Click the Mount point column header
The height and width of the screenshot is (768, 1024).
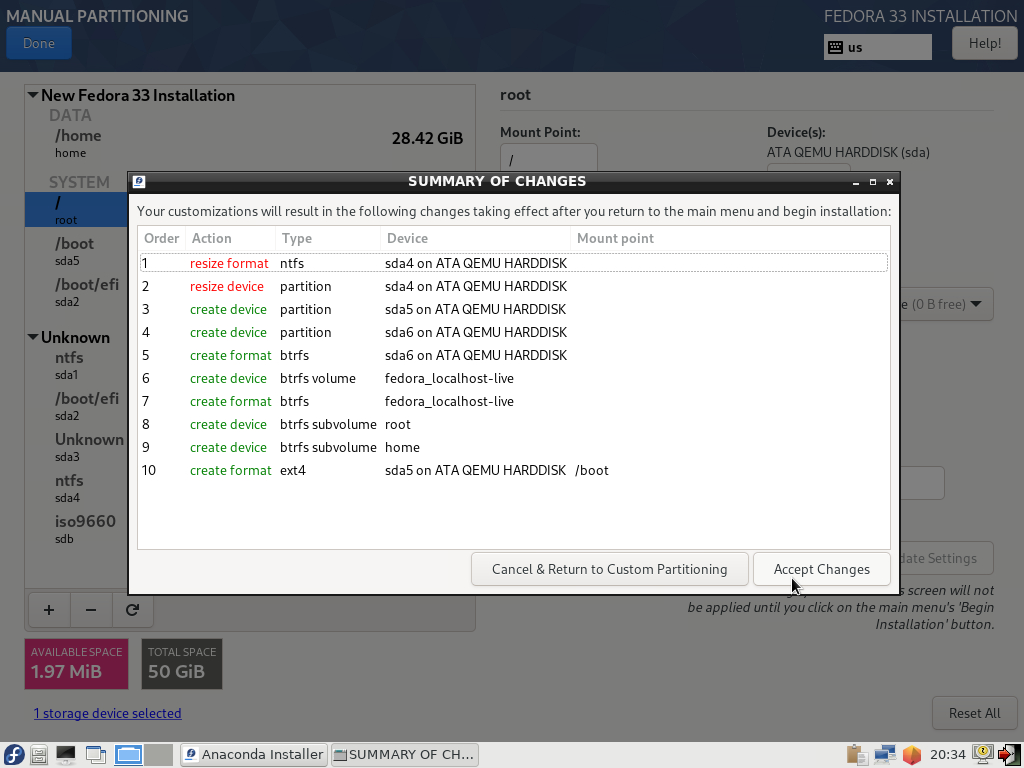point(730,238)
